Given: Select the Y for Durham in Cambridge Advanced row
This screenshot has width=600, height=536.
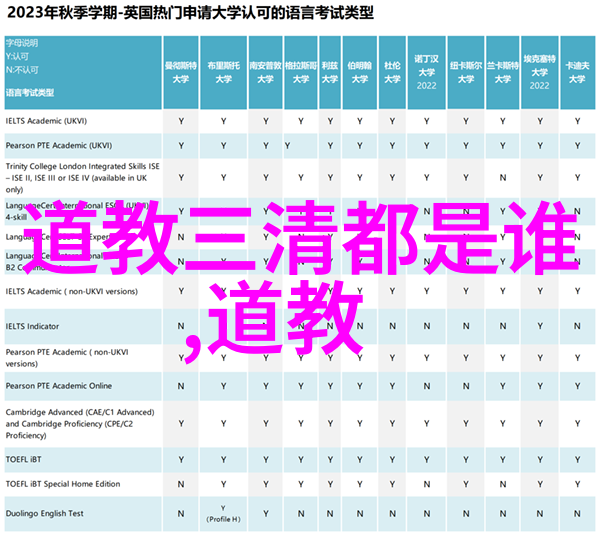Looking at the screenshot, I should (x=392, y=424).
